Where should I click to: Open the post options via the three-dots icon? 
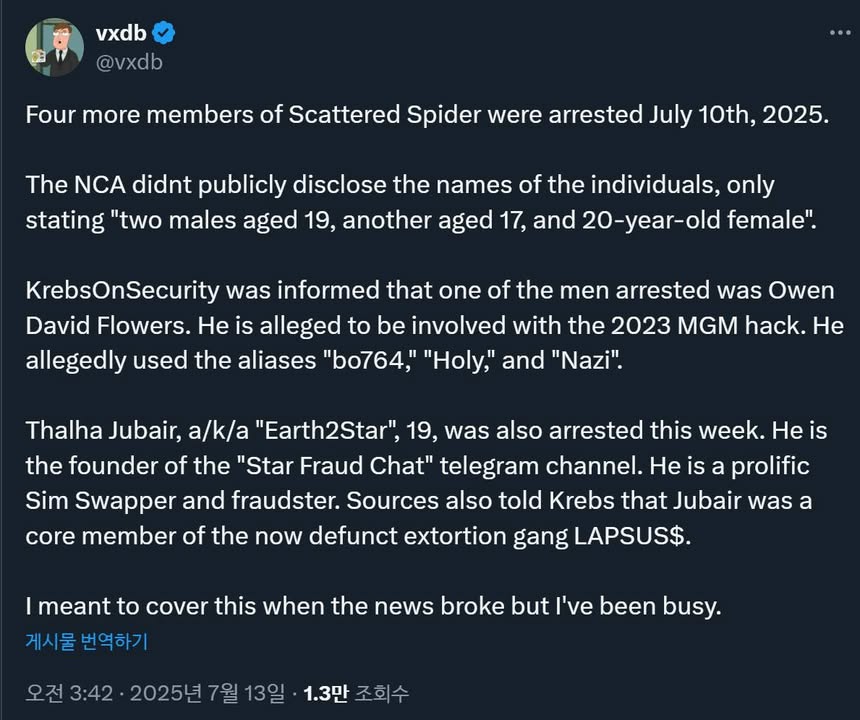click(838, 32)
